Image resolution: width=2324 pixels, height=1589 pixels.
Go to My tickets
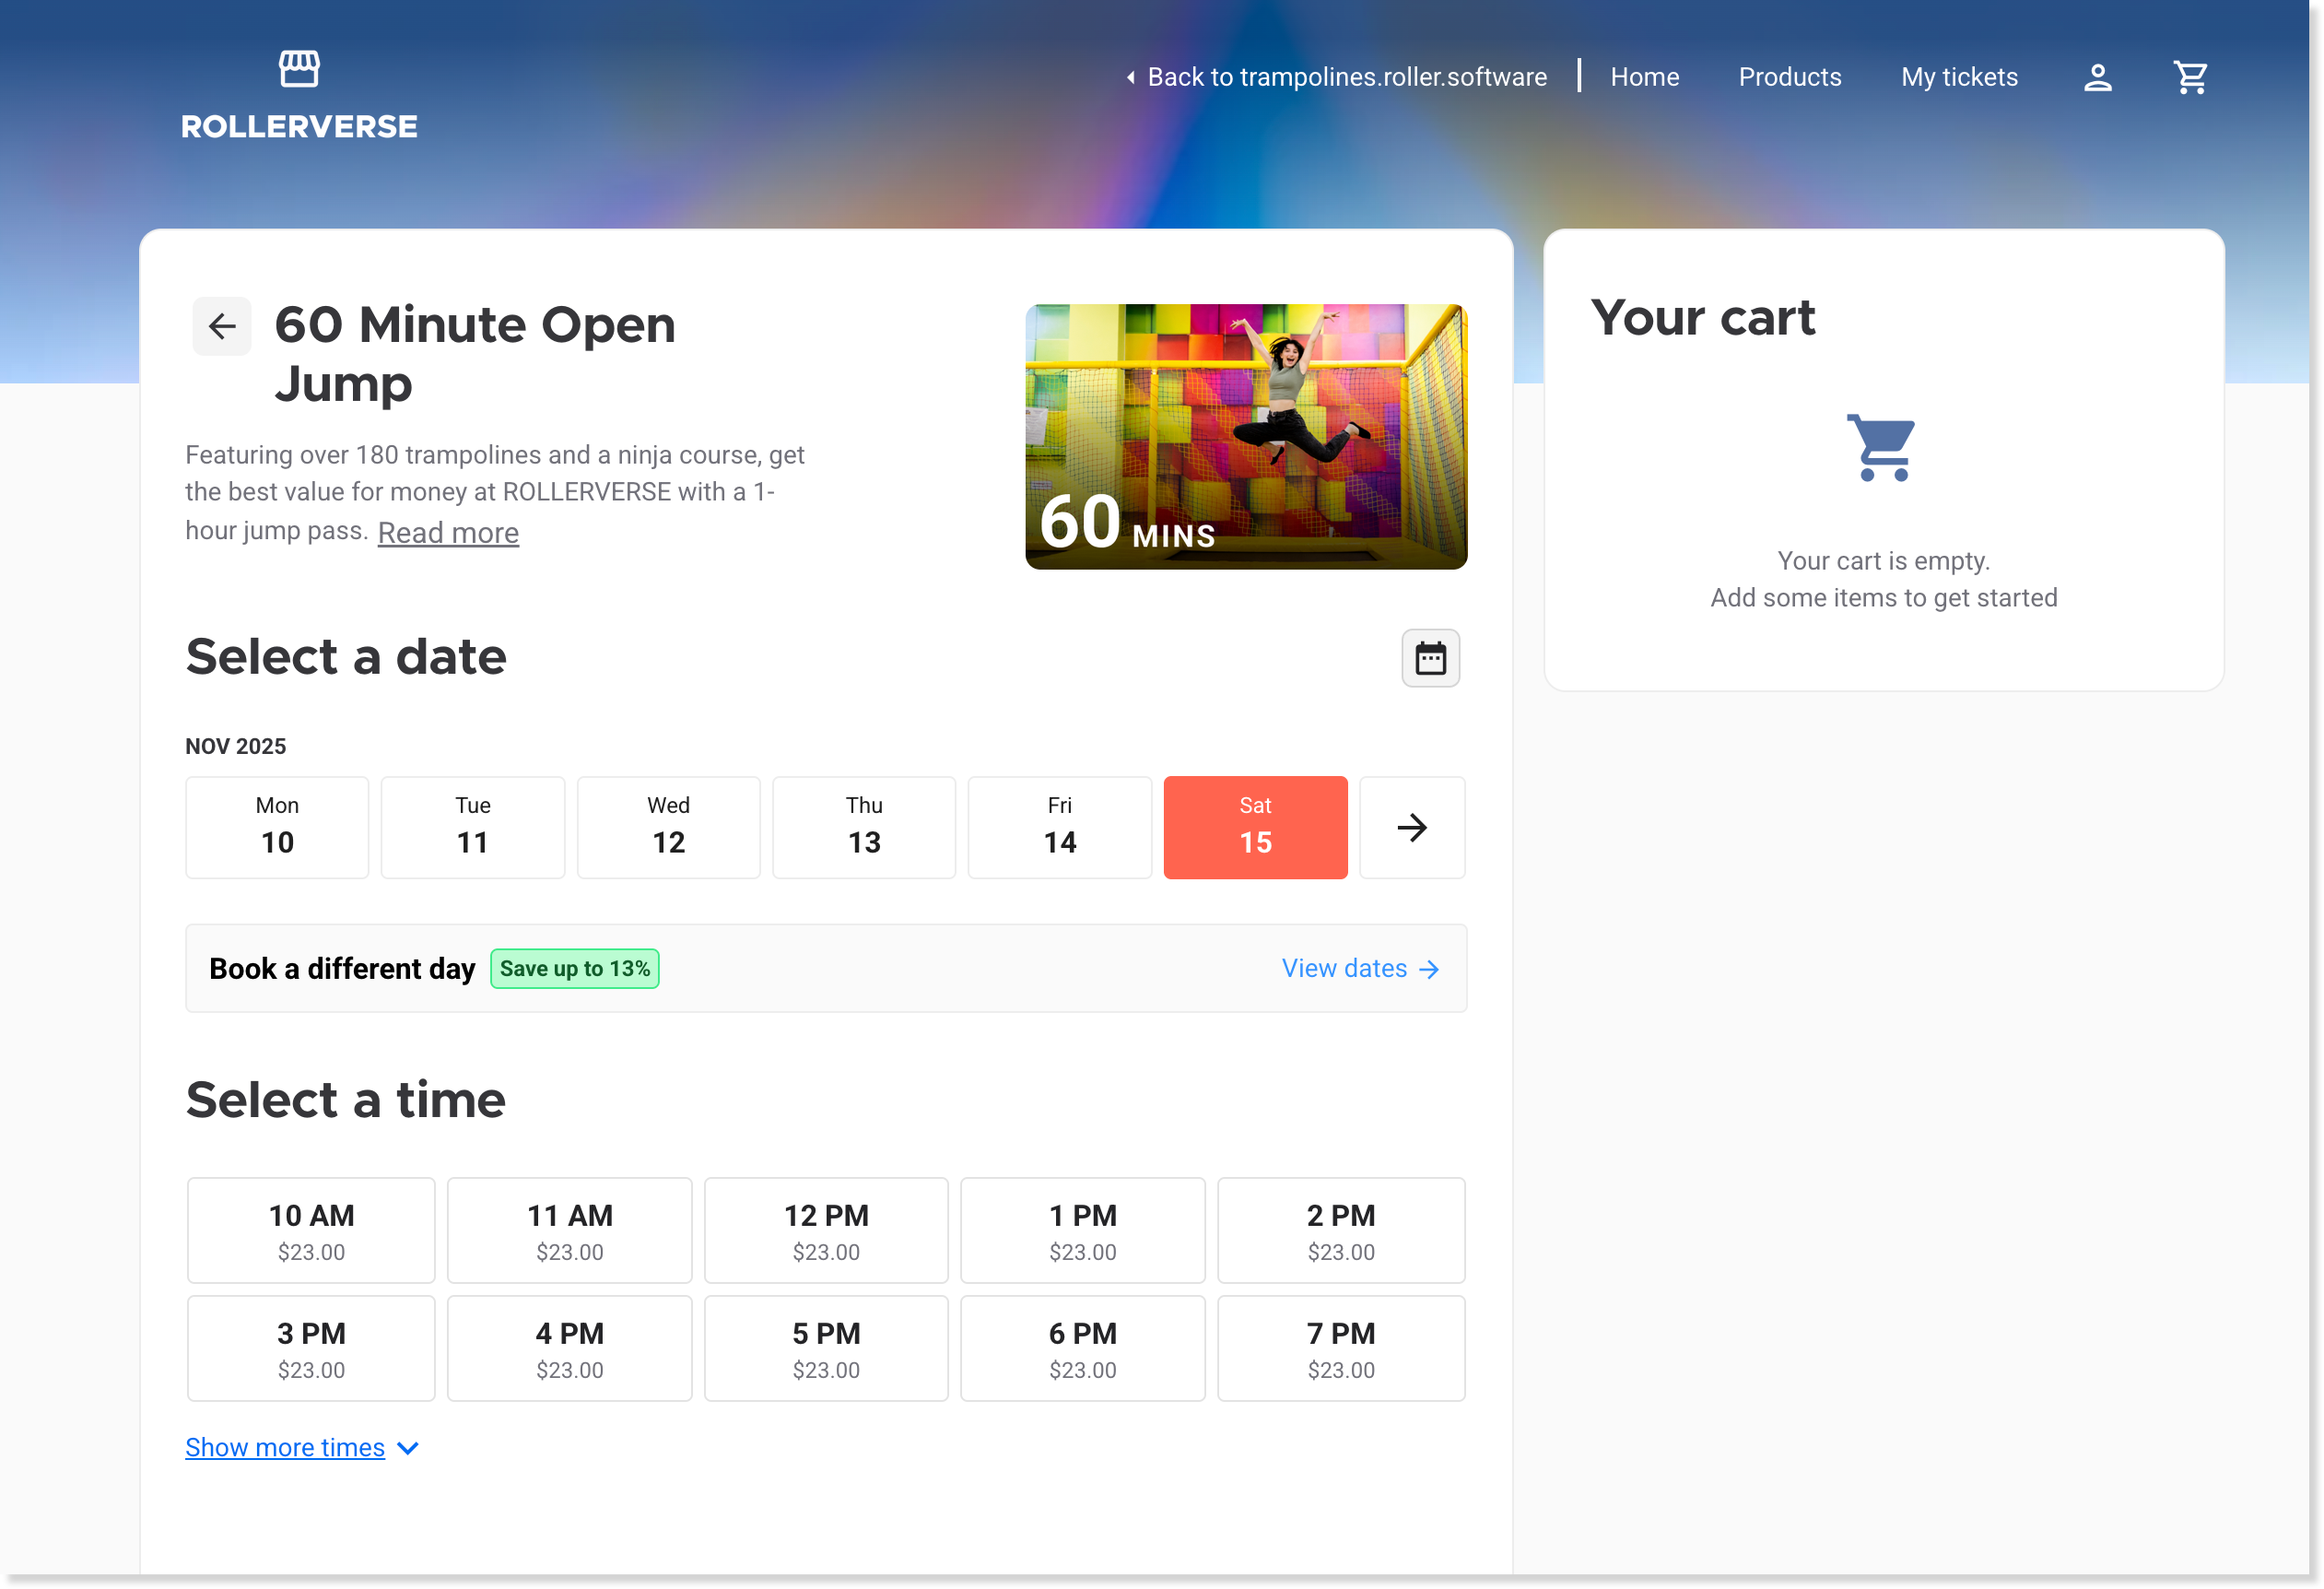[x=1959, y=76]
